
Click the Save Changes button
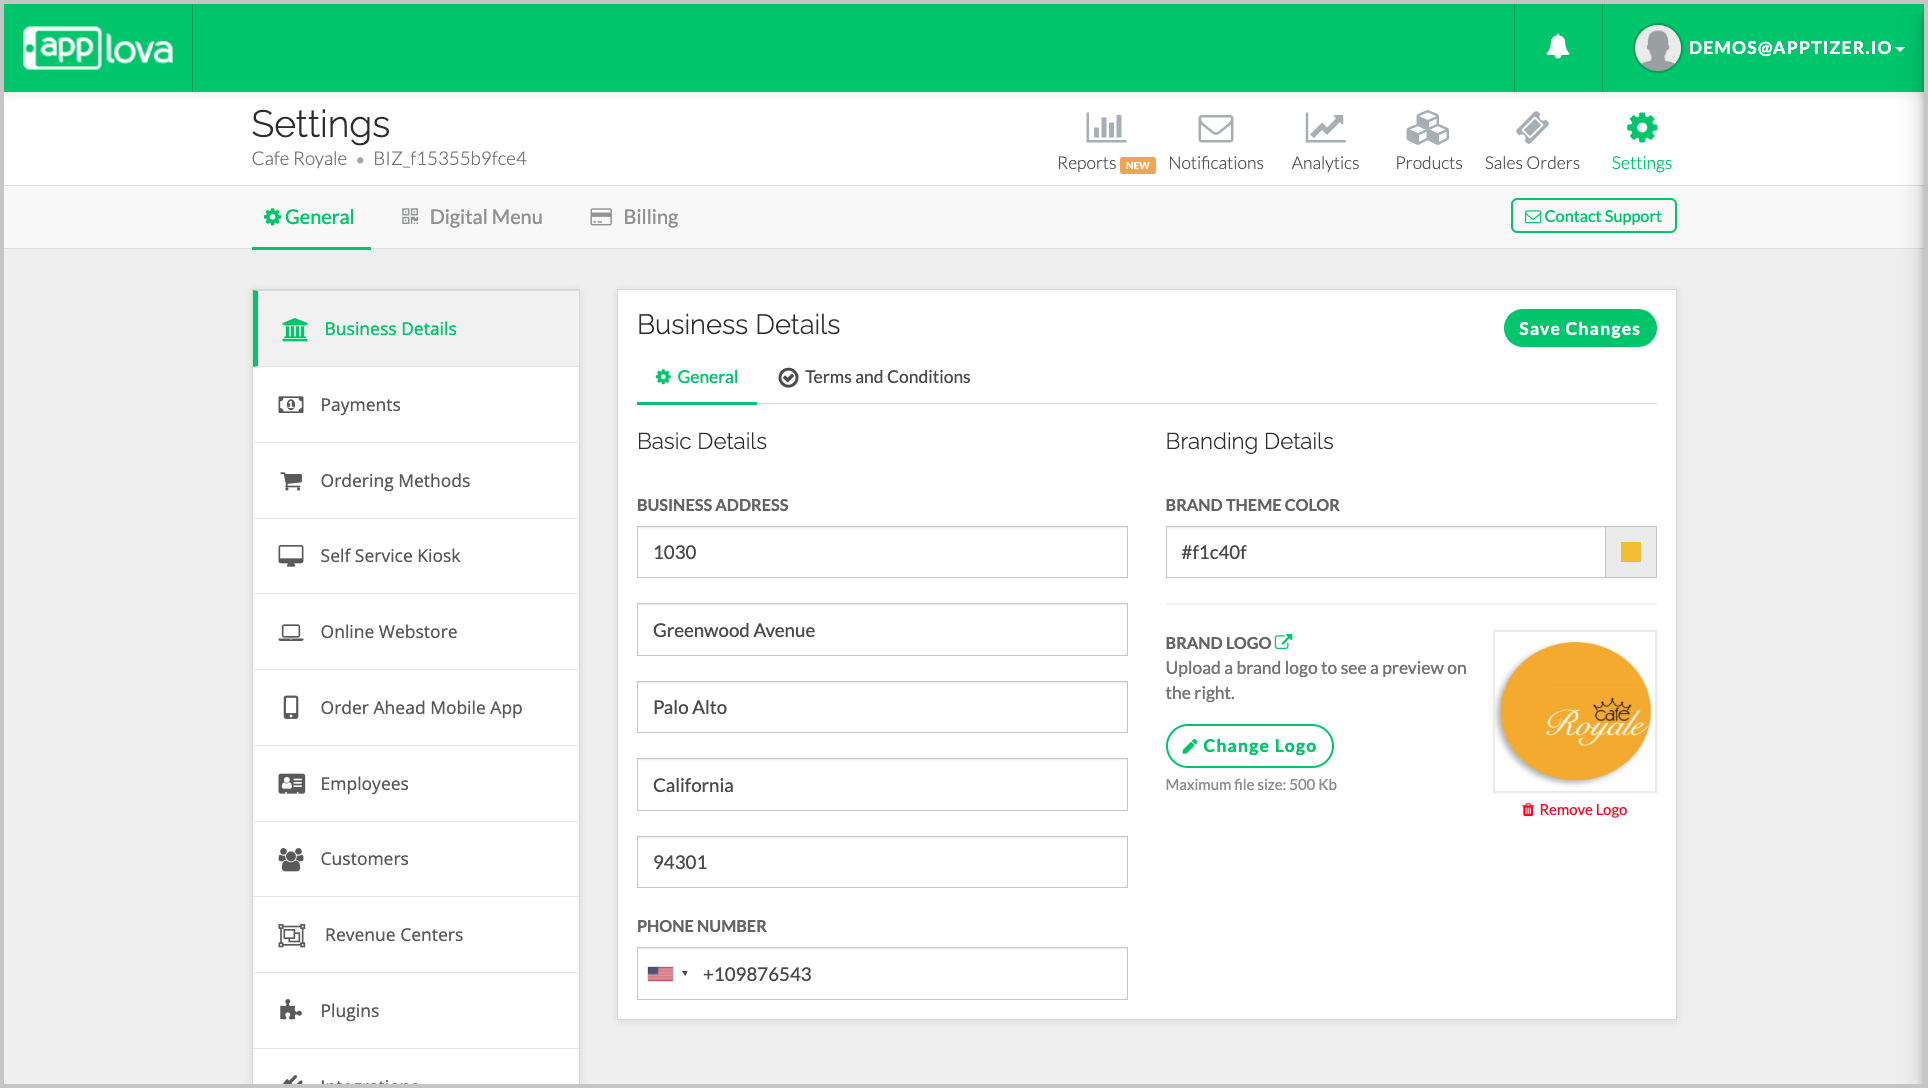pos(1579,329)
